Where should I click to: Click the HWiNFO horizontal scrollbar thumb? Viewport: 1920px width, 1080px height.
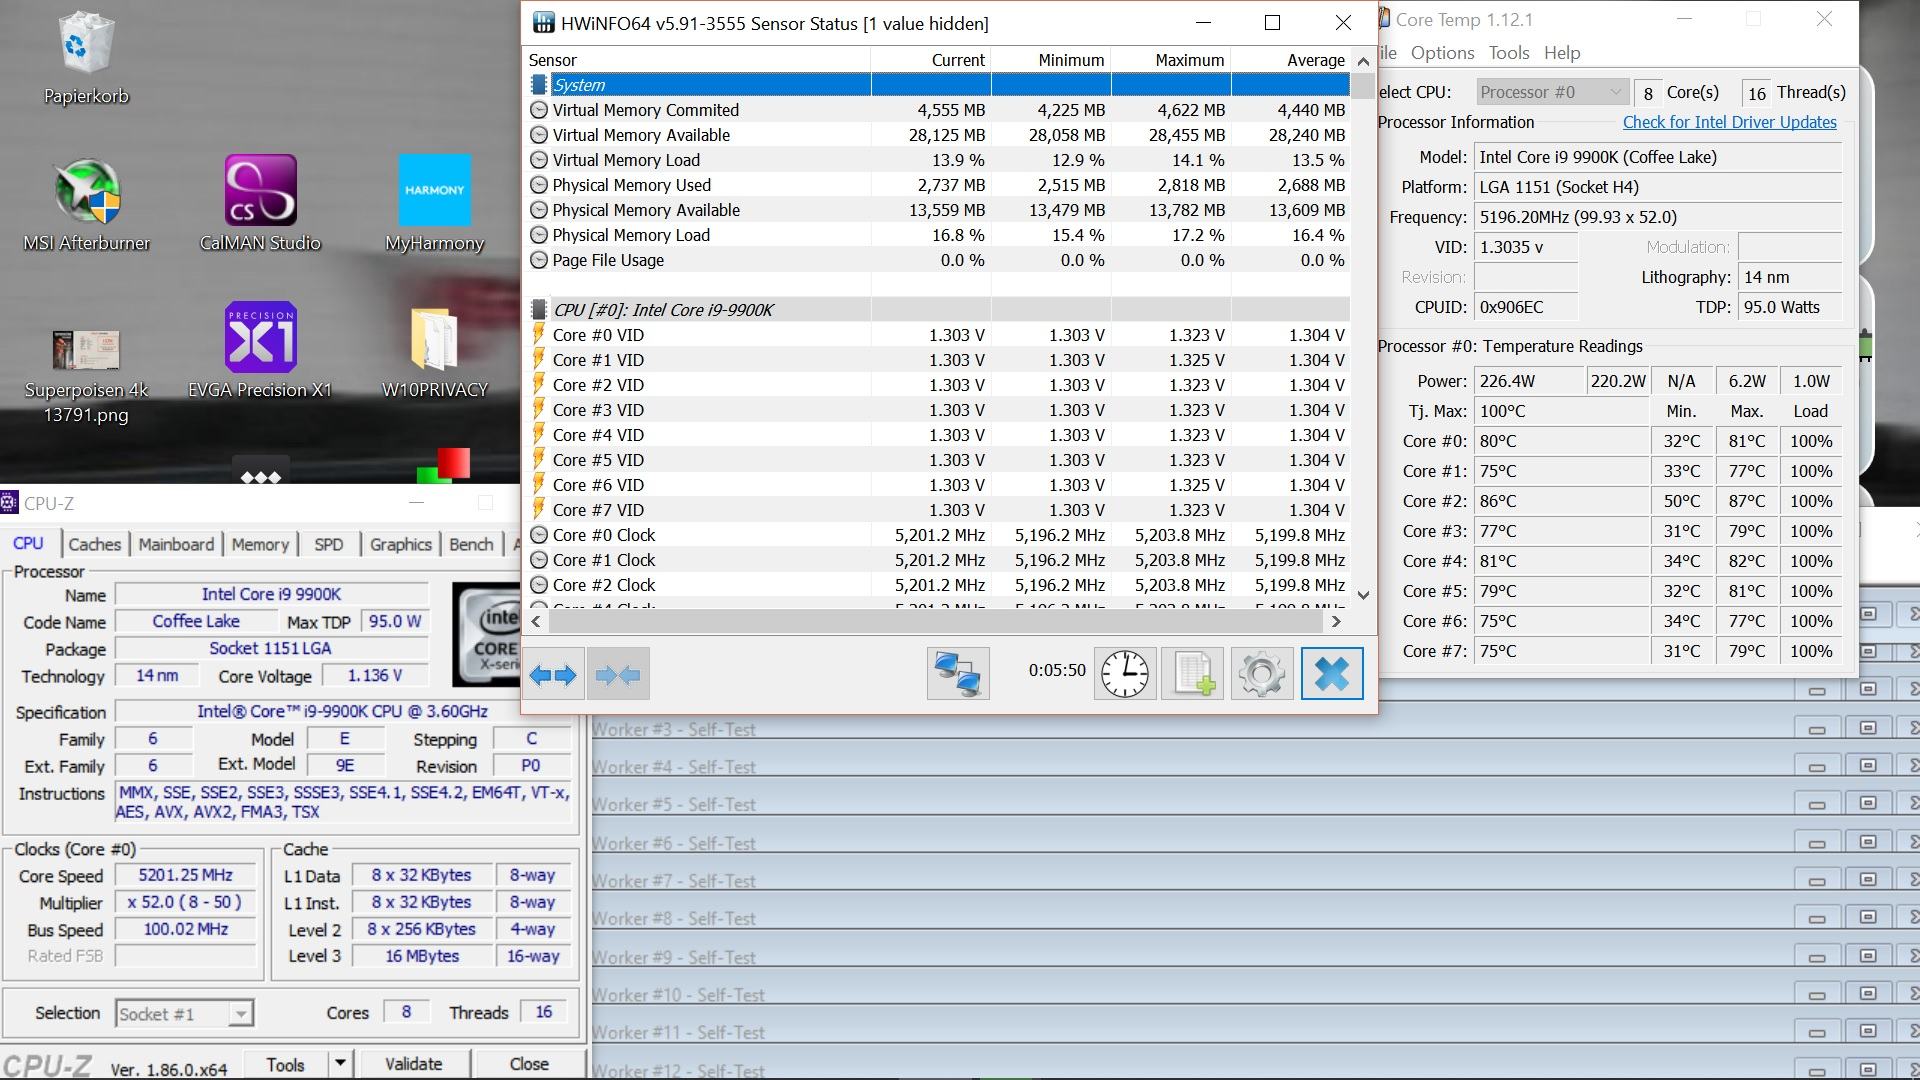point(935,621)
